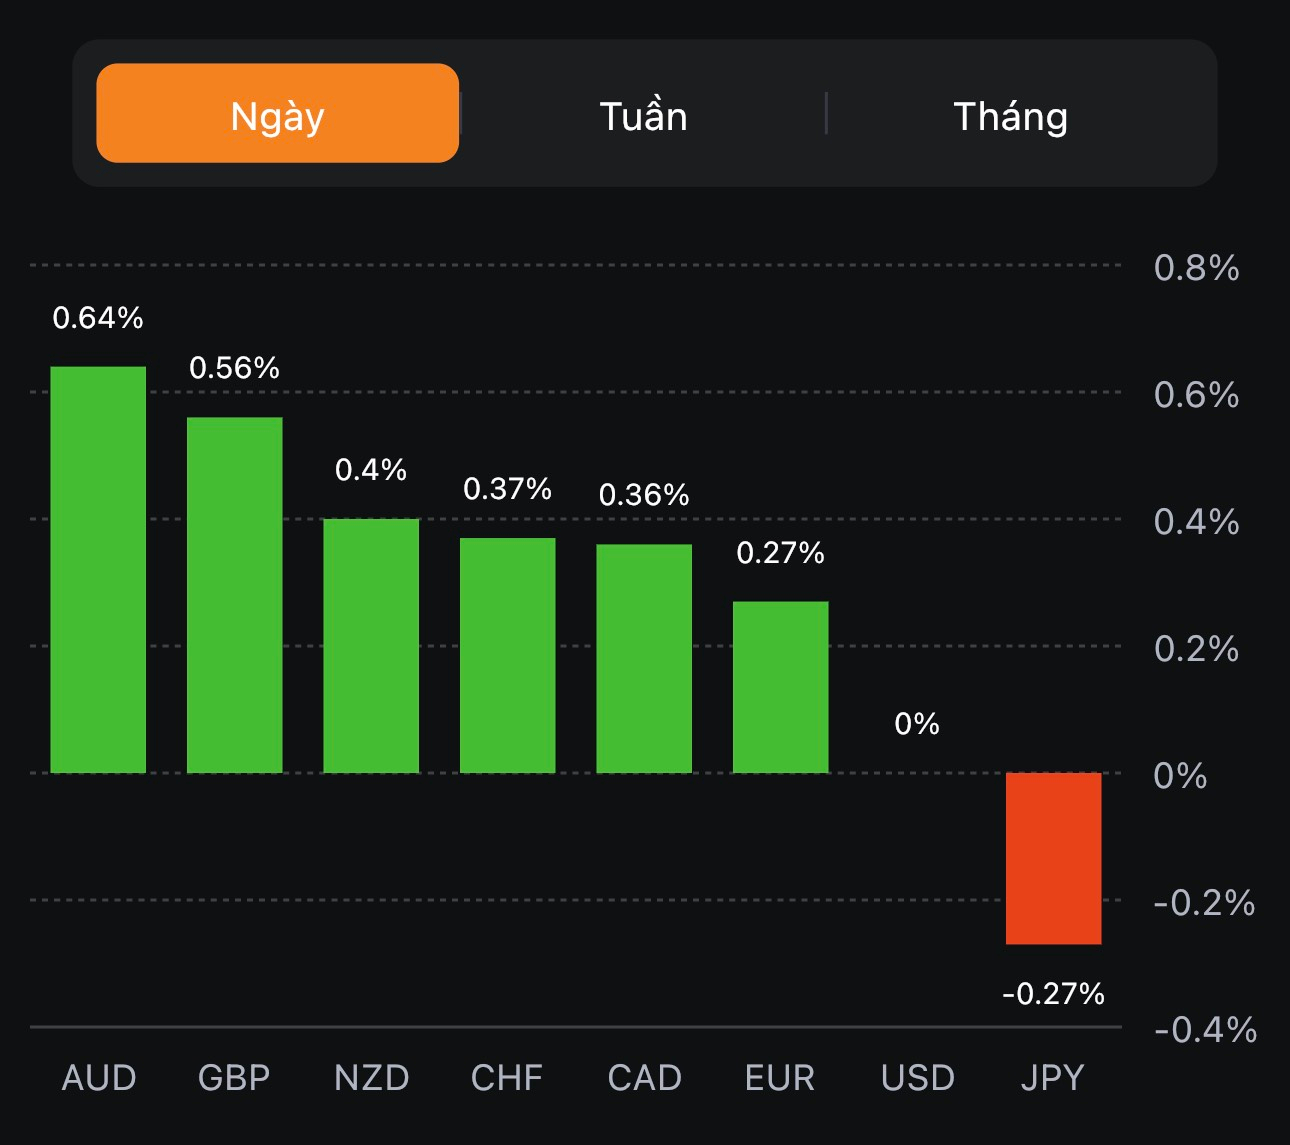Tap the 0.56% value label
This screenshot has height=1145, width=1290.
click(235, 368)
